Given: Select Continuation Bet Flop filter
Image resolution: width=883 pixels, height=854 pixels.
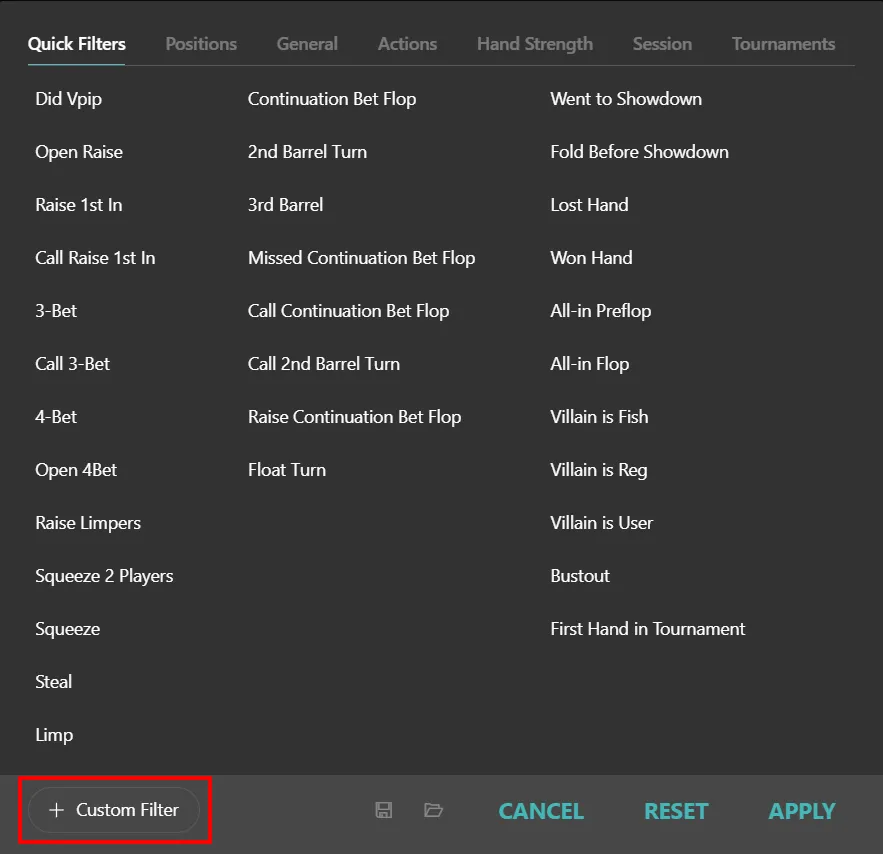Looking at the screenshot, I should [331, 99].
